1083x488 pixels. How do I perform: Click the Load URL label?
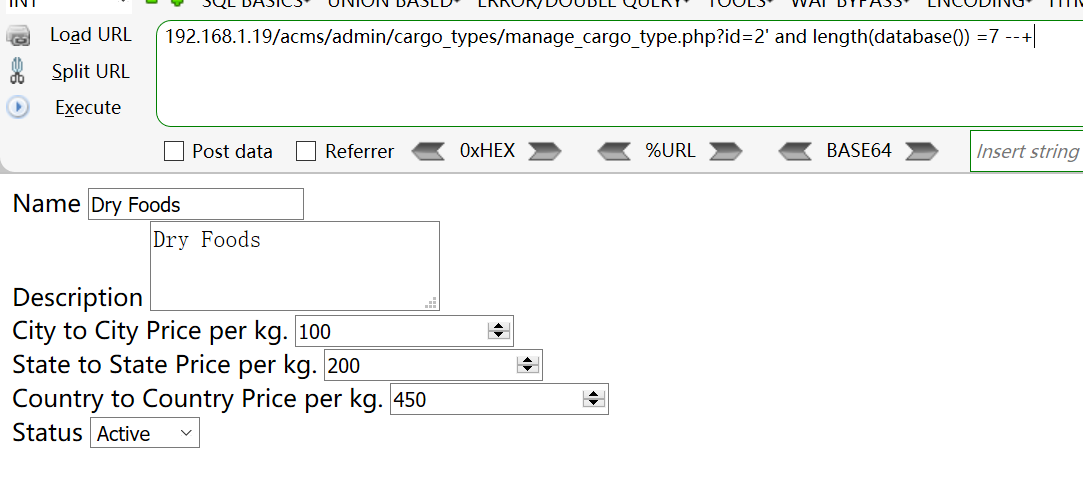tap(90, 35)
